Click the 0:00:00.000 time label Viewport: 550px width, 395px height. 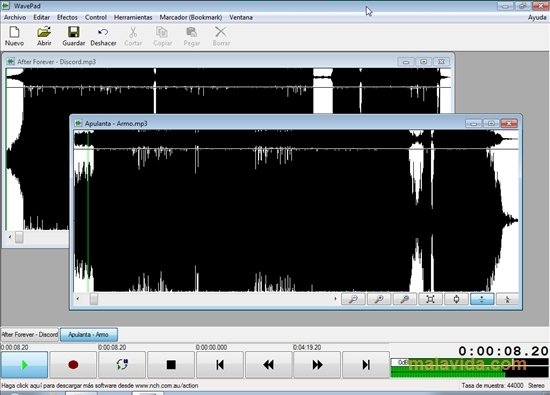(211, 347)
